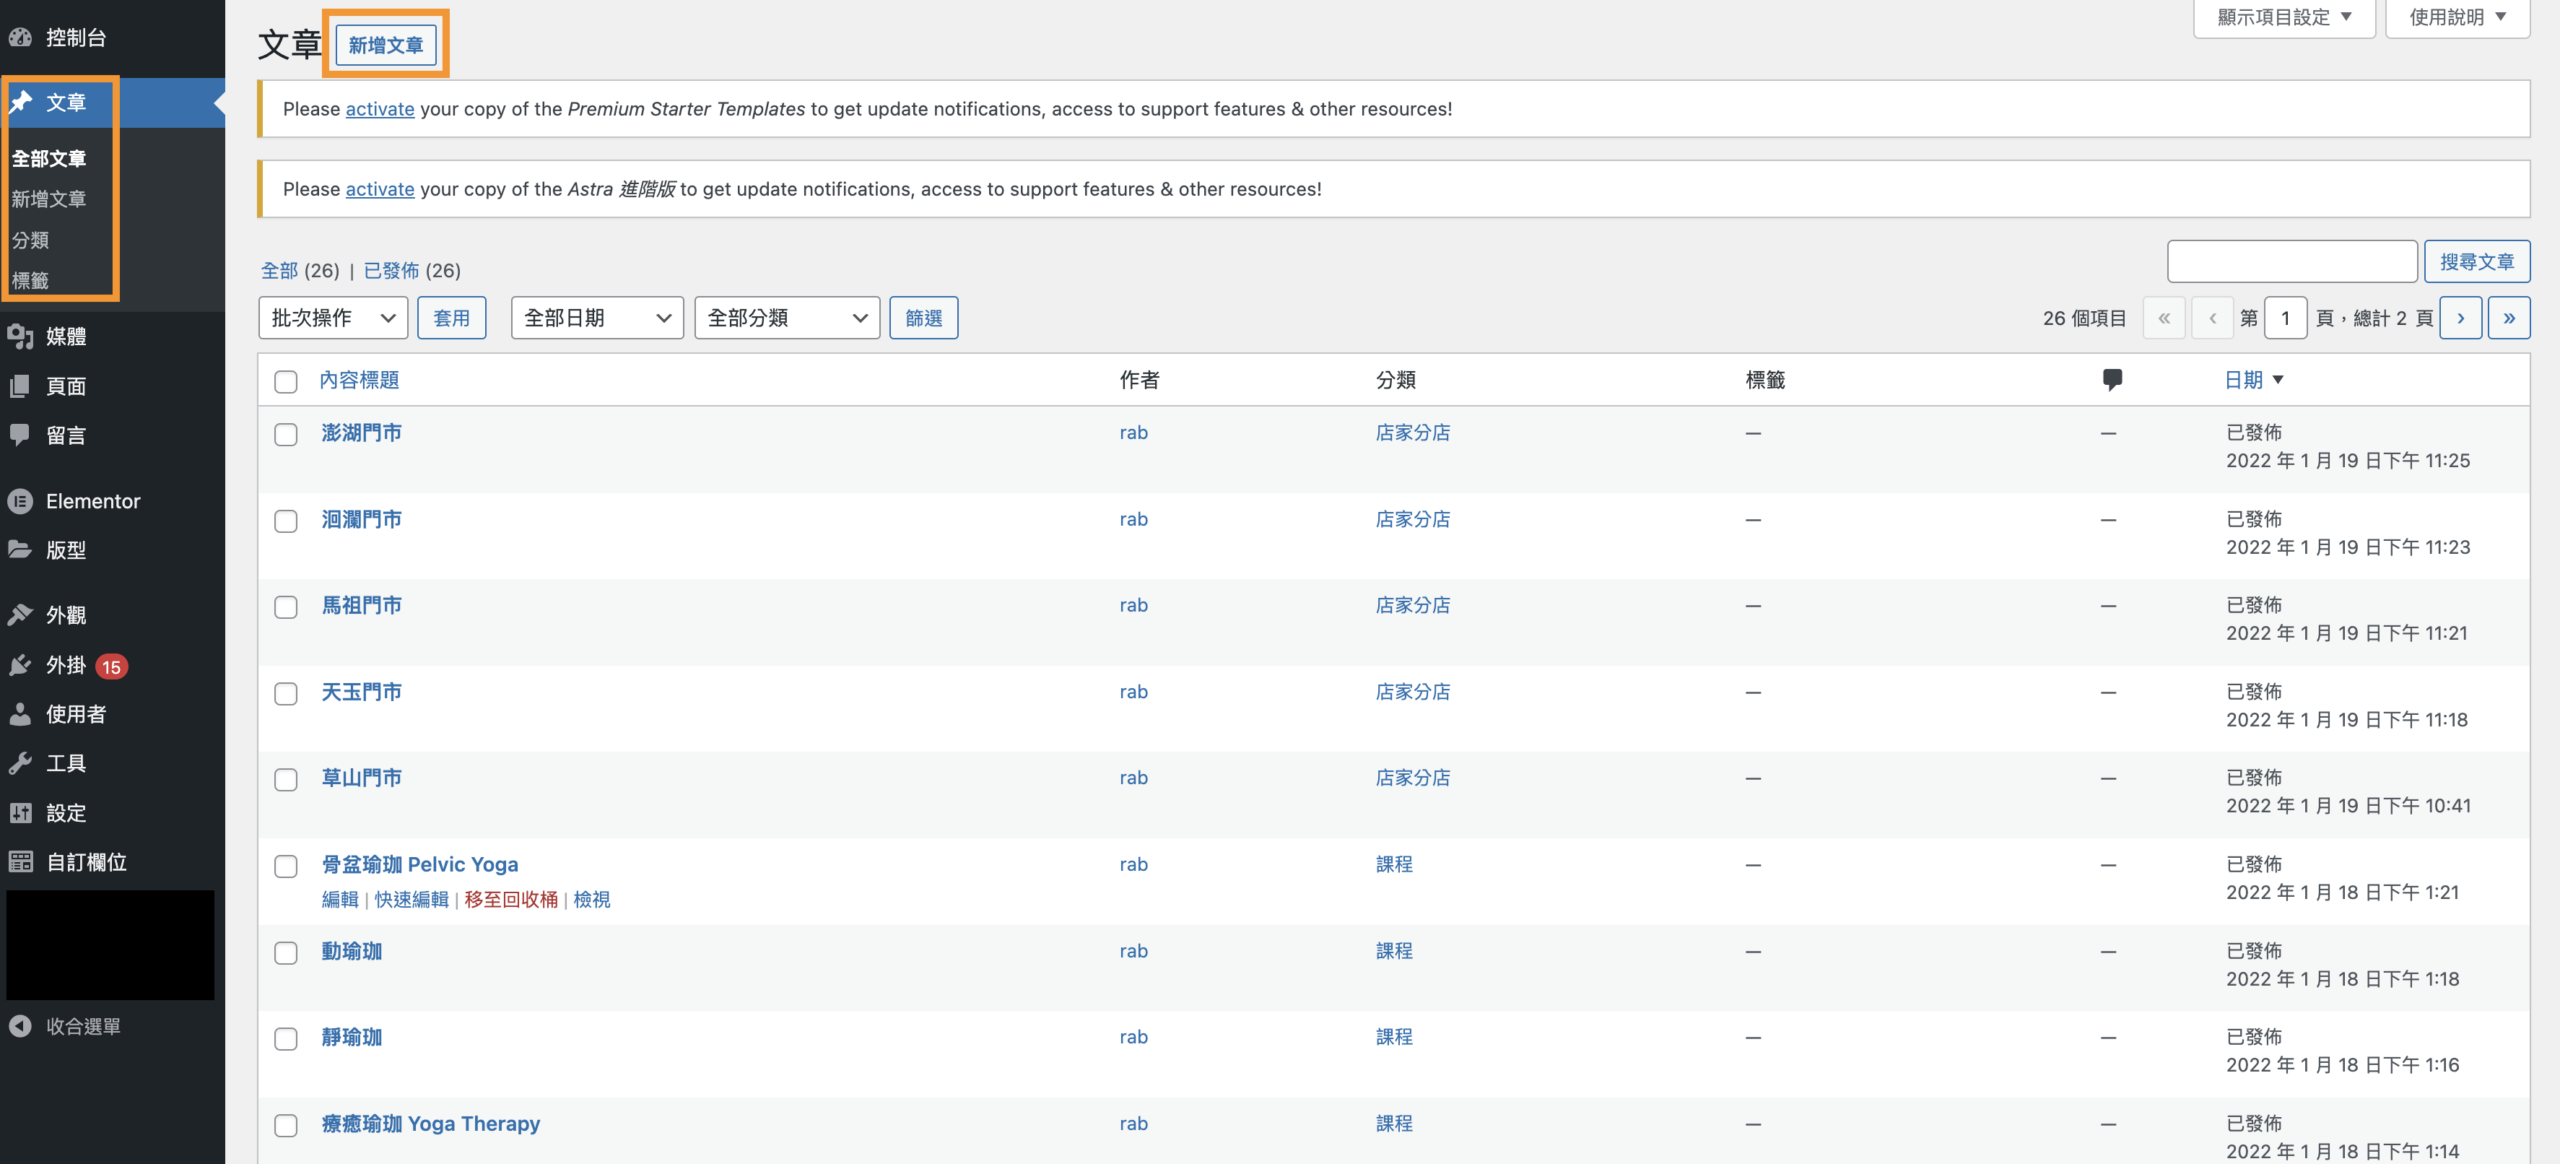The width and height of the screenshot is (2560, 1164).
Task: Click the 新增文章 button beside the title
Action: 386,45
